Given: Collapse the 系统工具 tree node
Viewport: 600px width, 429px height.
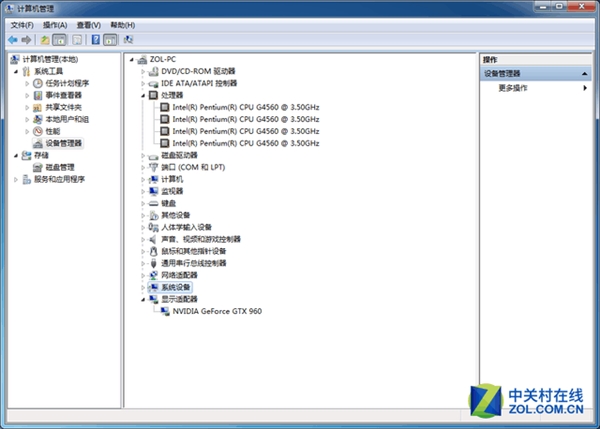Looking at the screenshot, I should [x=16, y=72].
